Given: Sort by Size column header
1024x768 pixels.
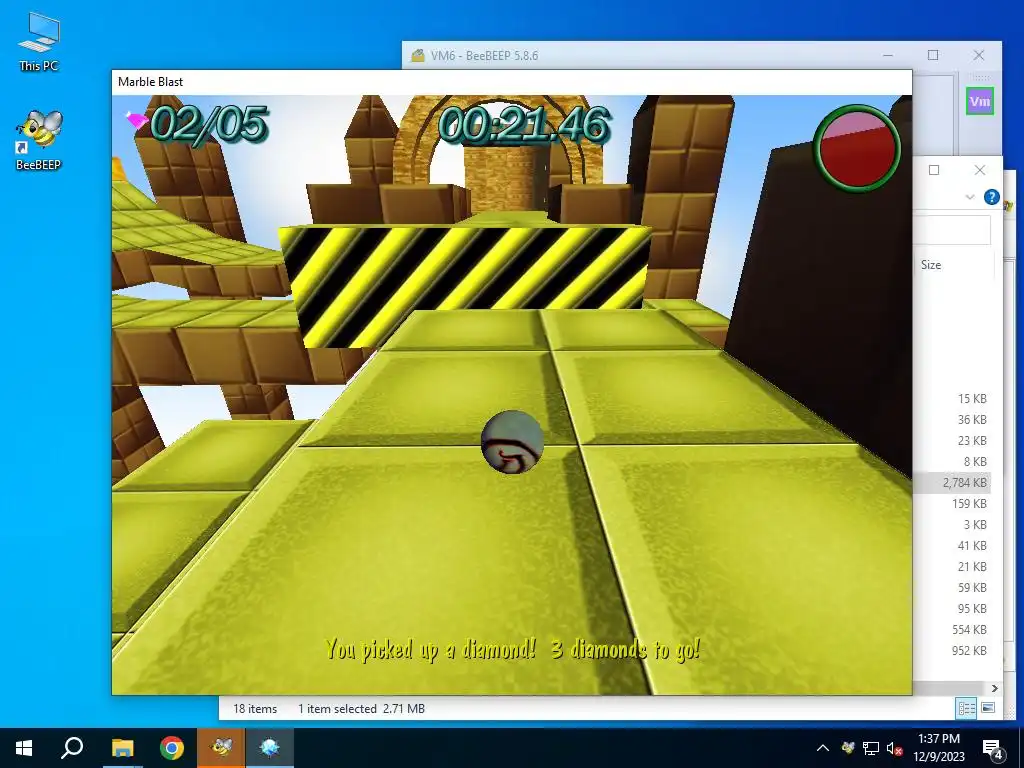Looking at the screenshot, I should (x=931, y=264).
